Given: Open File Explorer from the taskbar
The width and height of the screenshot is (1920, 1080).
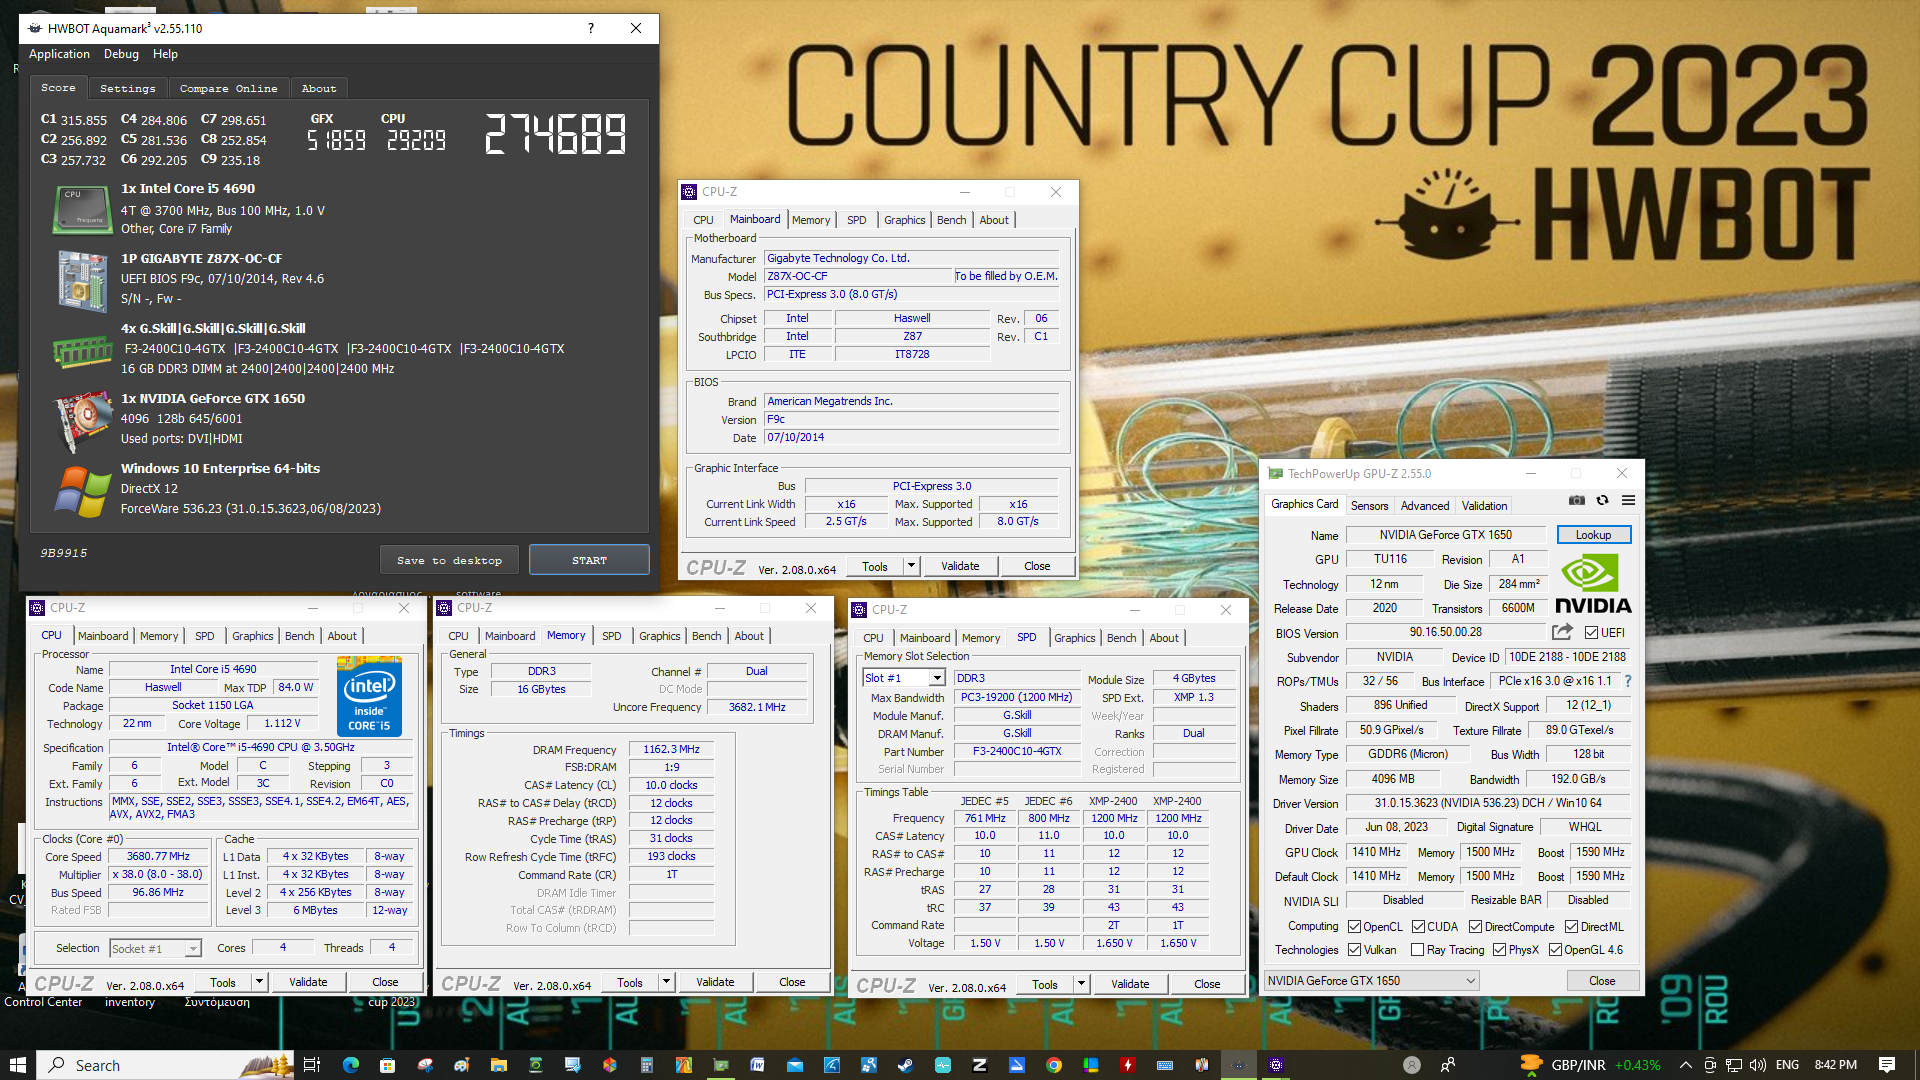Looking at the screenshot, I should (x=498, y=1065).
